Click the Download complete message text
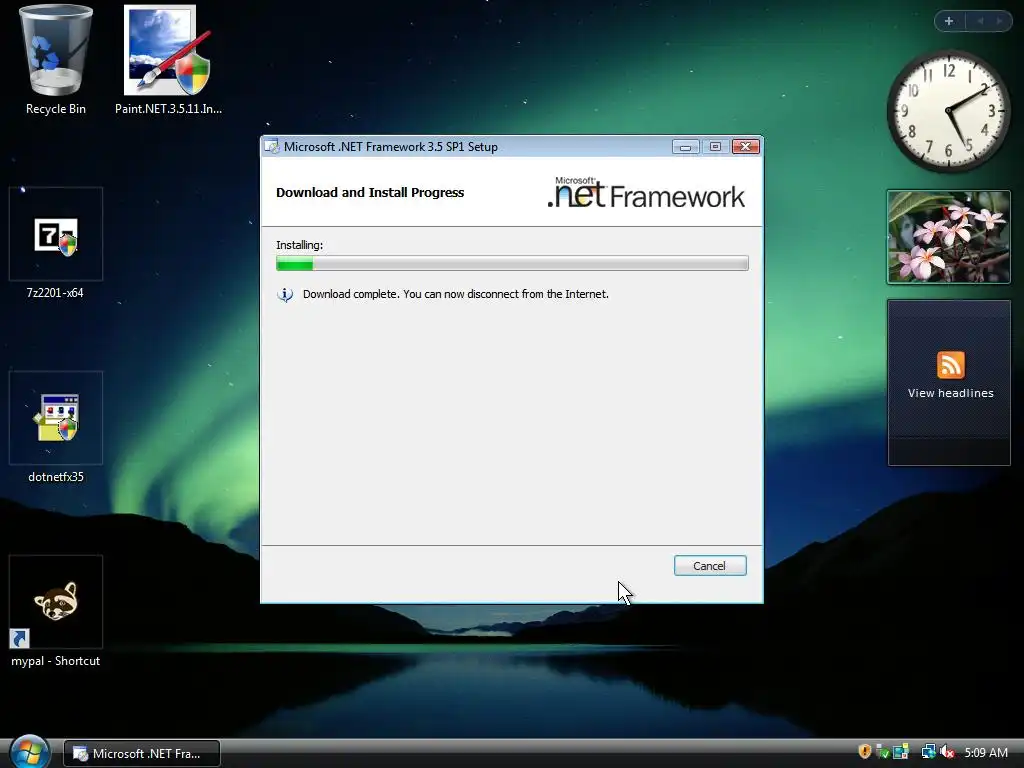 coord(455,295)
